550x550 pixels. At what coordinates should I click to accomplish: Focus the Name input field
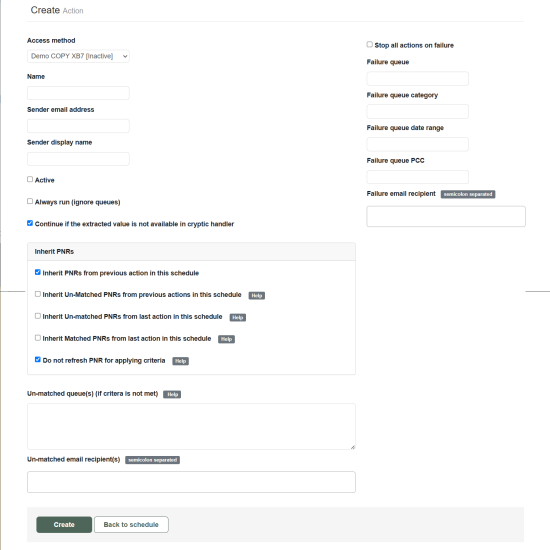pos(78,93)
